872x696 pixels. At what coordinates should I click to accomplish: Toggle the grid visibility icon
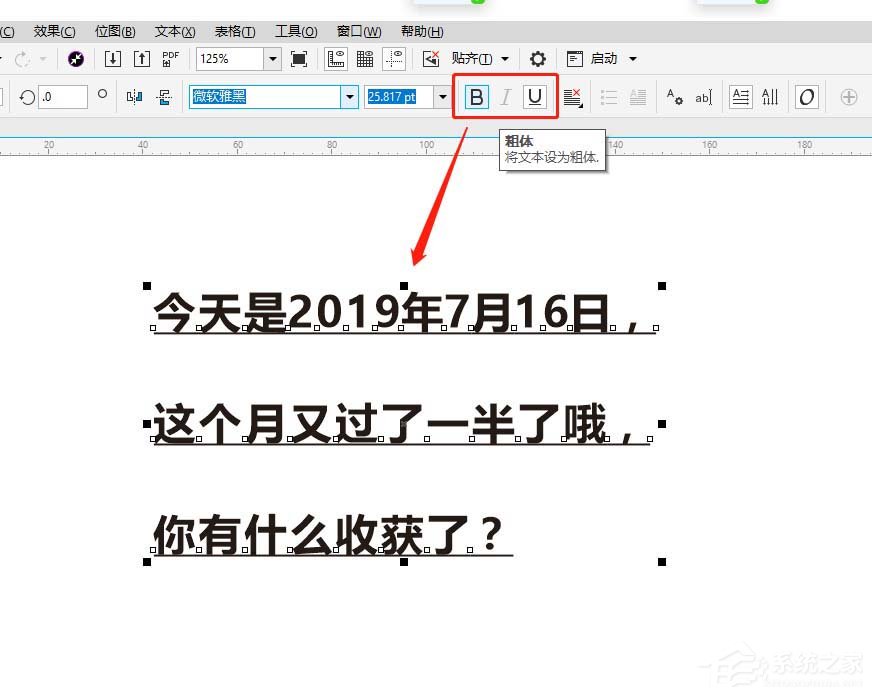coord(365,58)
